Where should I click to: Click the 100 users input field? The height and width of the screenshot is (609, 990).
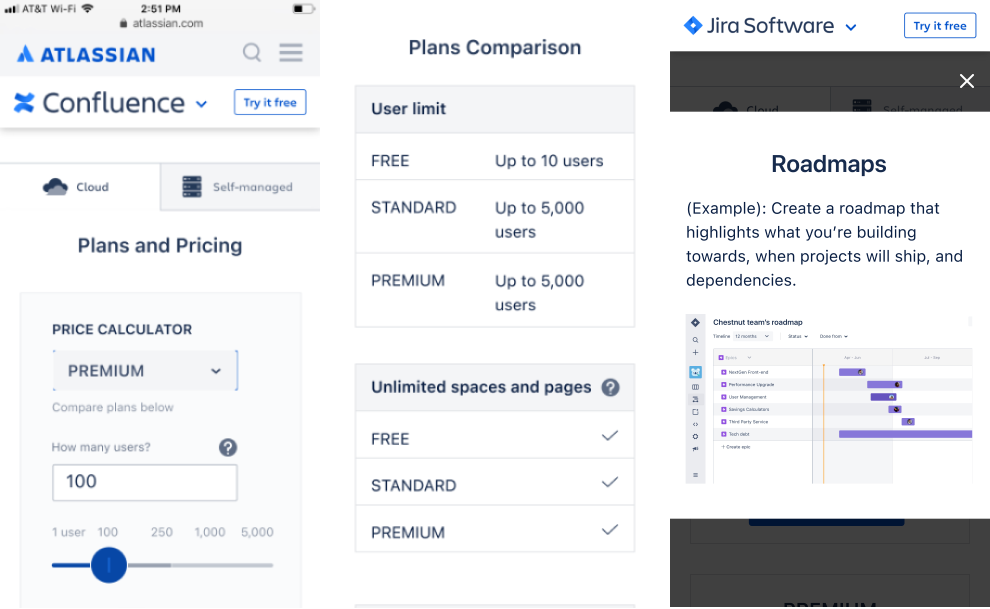(144, 482)
